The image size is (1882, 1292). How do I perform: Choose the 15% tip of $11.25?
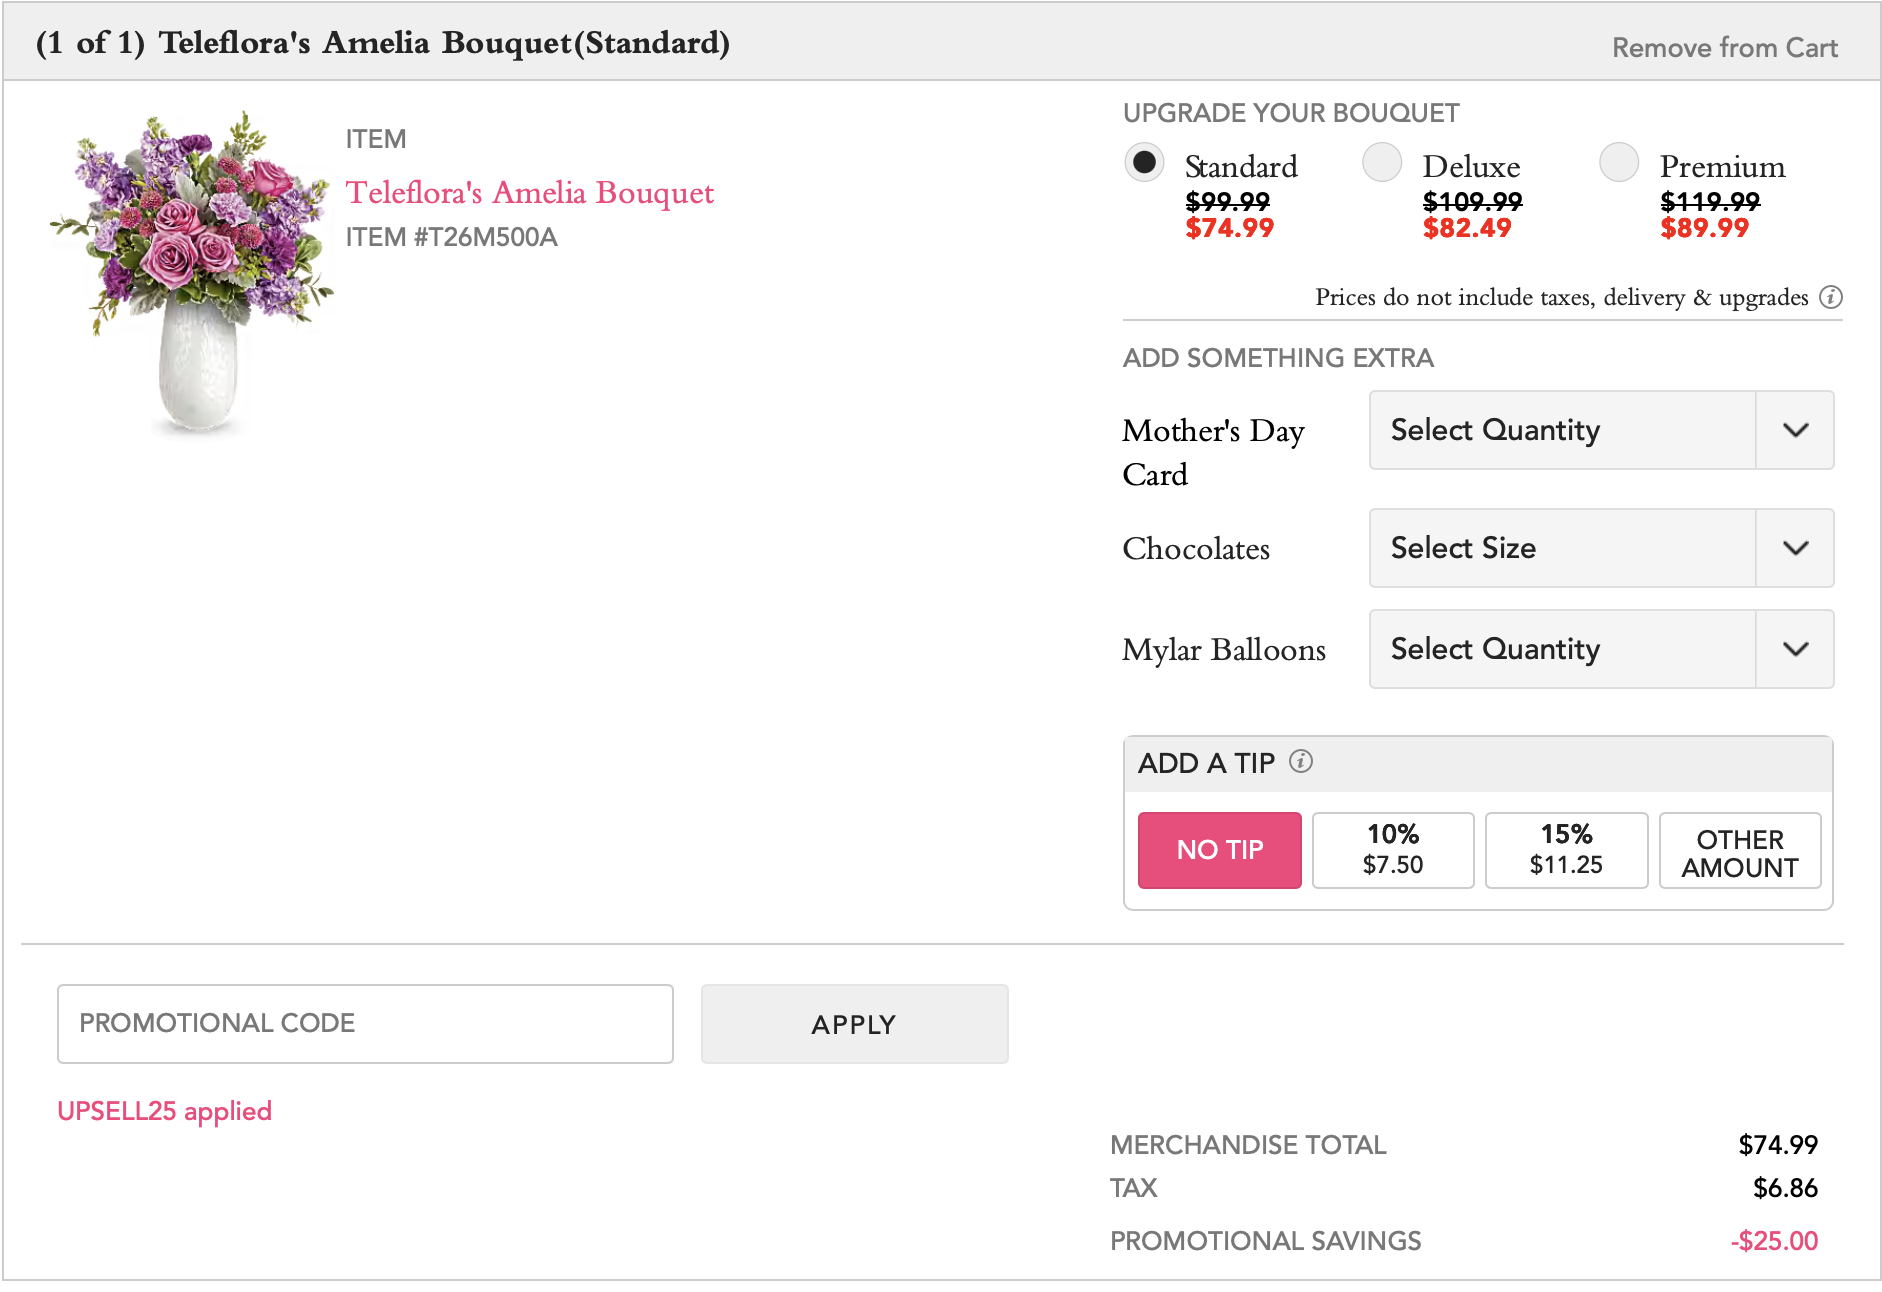[1566, 850]
